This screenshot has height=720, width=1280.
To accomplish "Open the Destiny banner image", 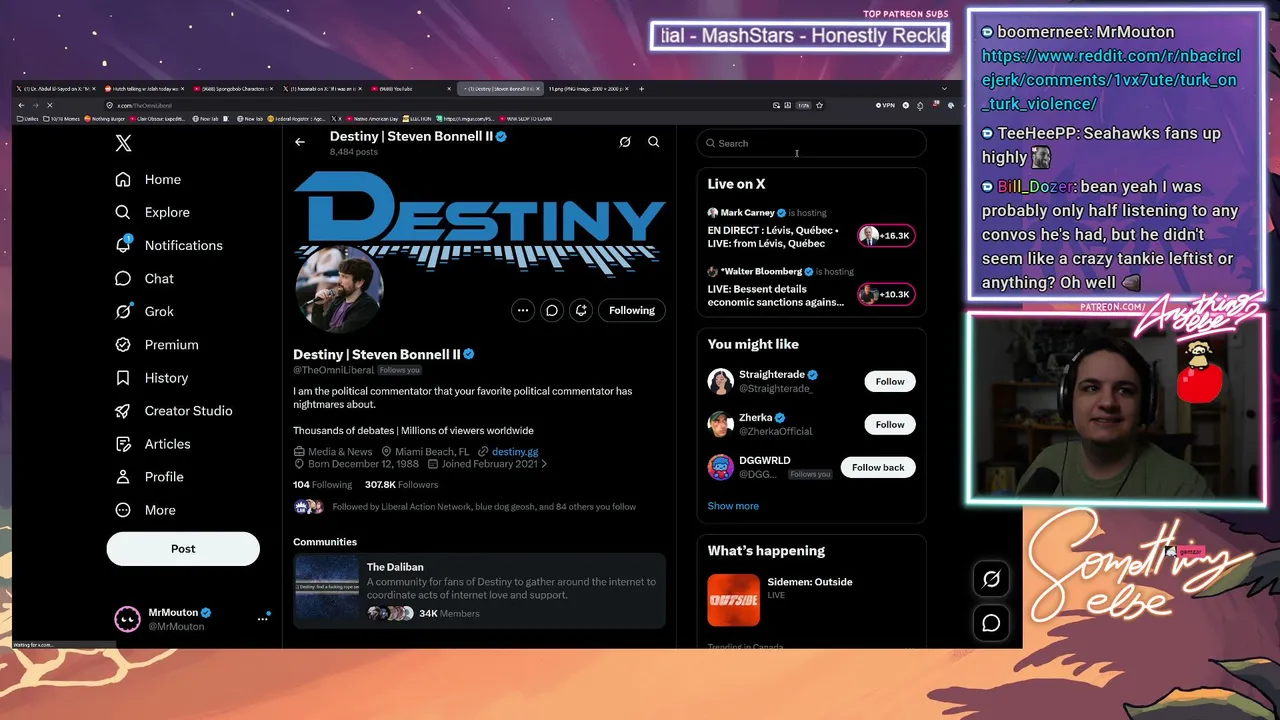I will point(480,225).
